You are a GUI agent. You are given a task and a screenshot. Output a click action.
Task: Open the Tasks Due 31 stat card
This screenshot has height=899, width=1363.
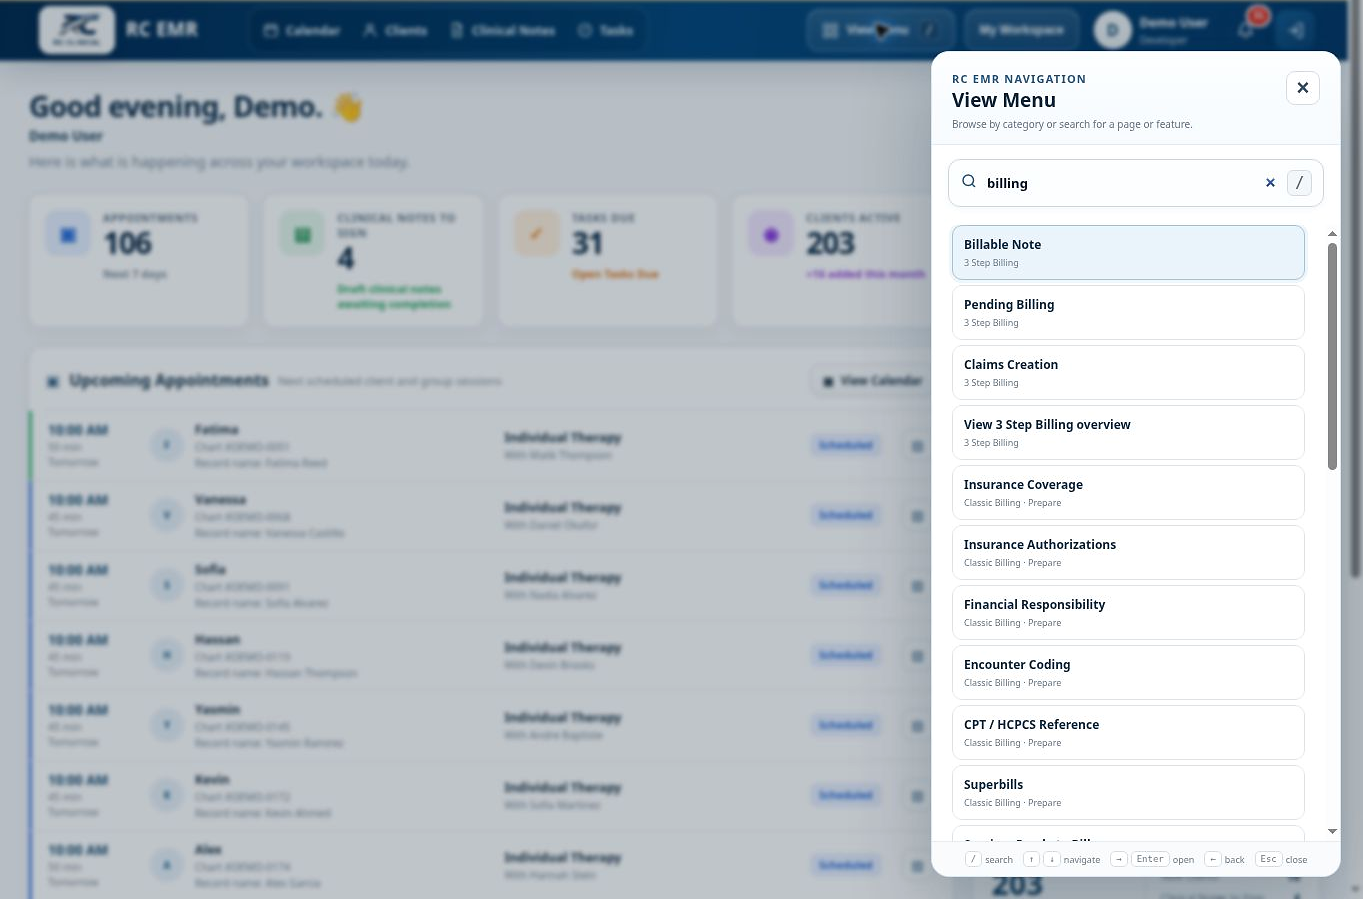[x=607, y=260]
